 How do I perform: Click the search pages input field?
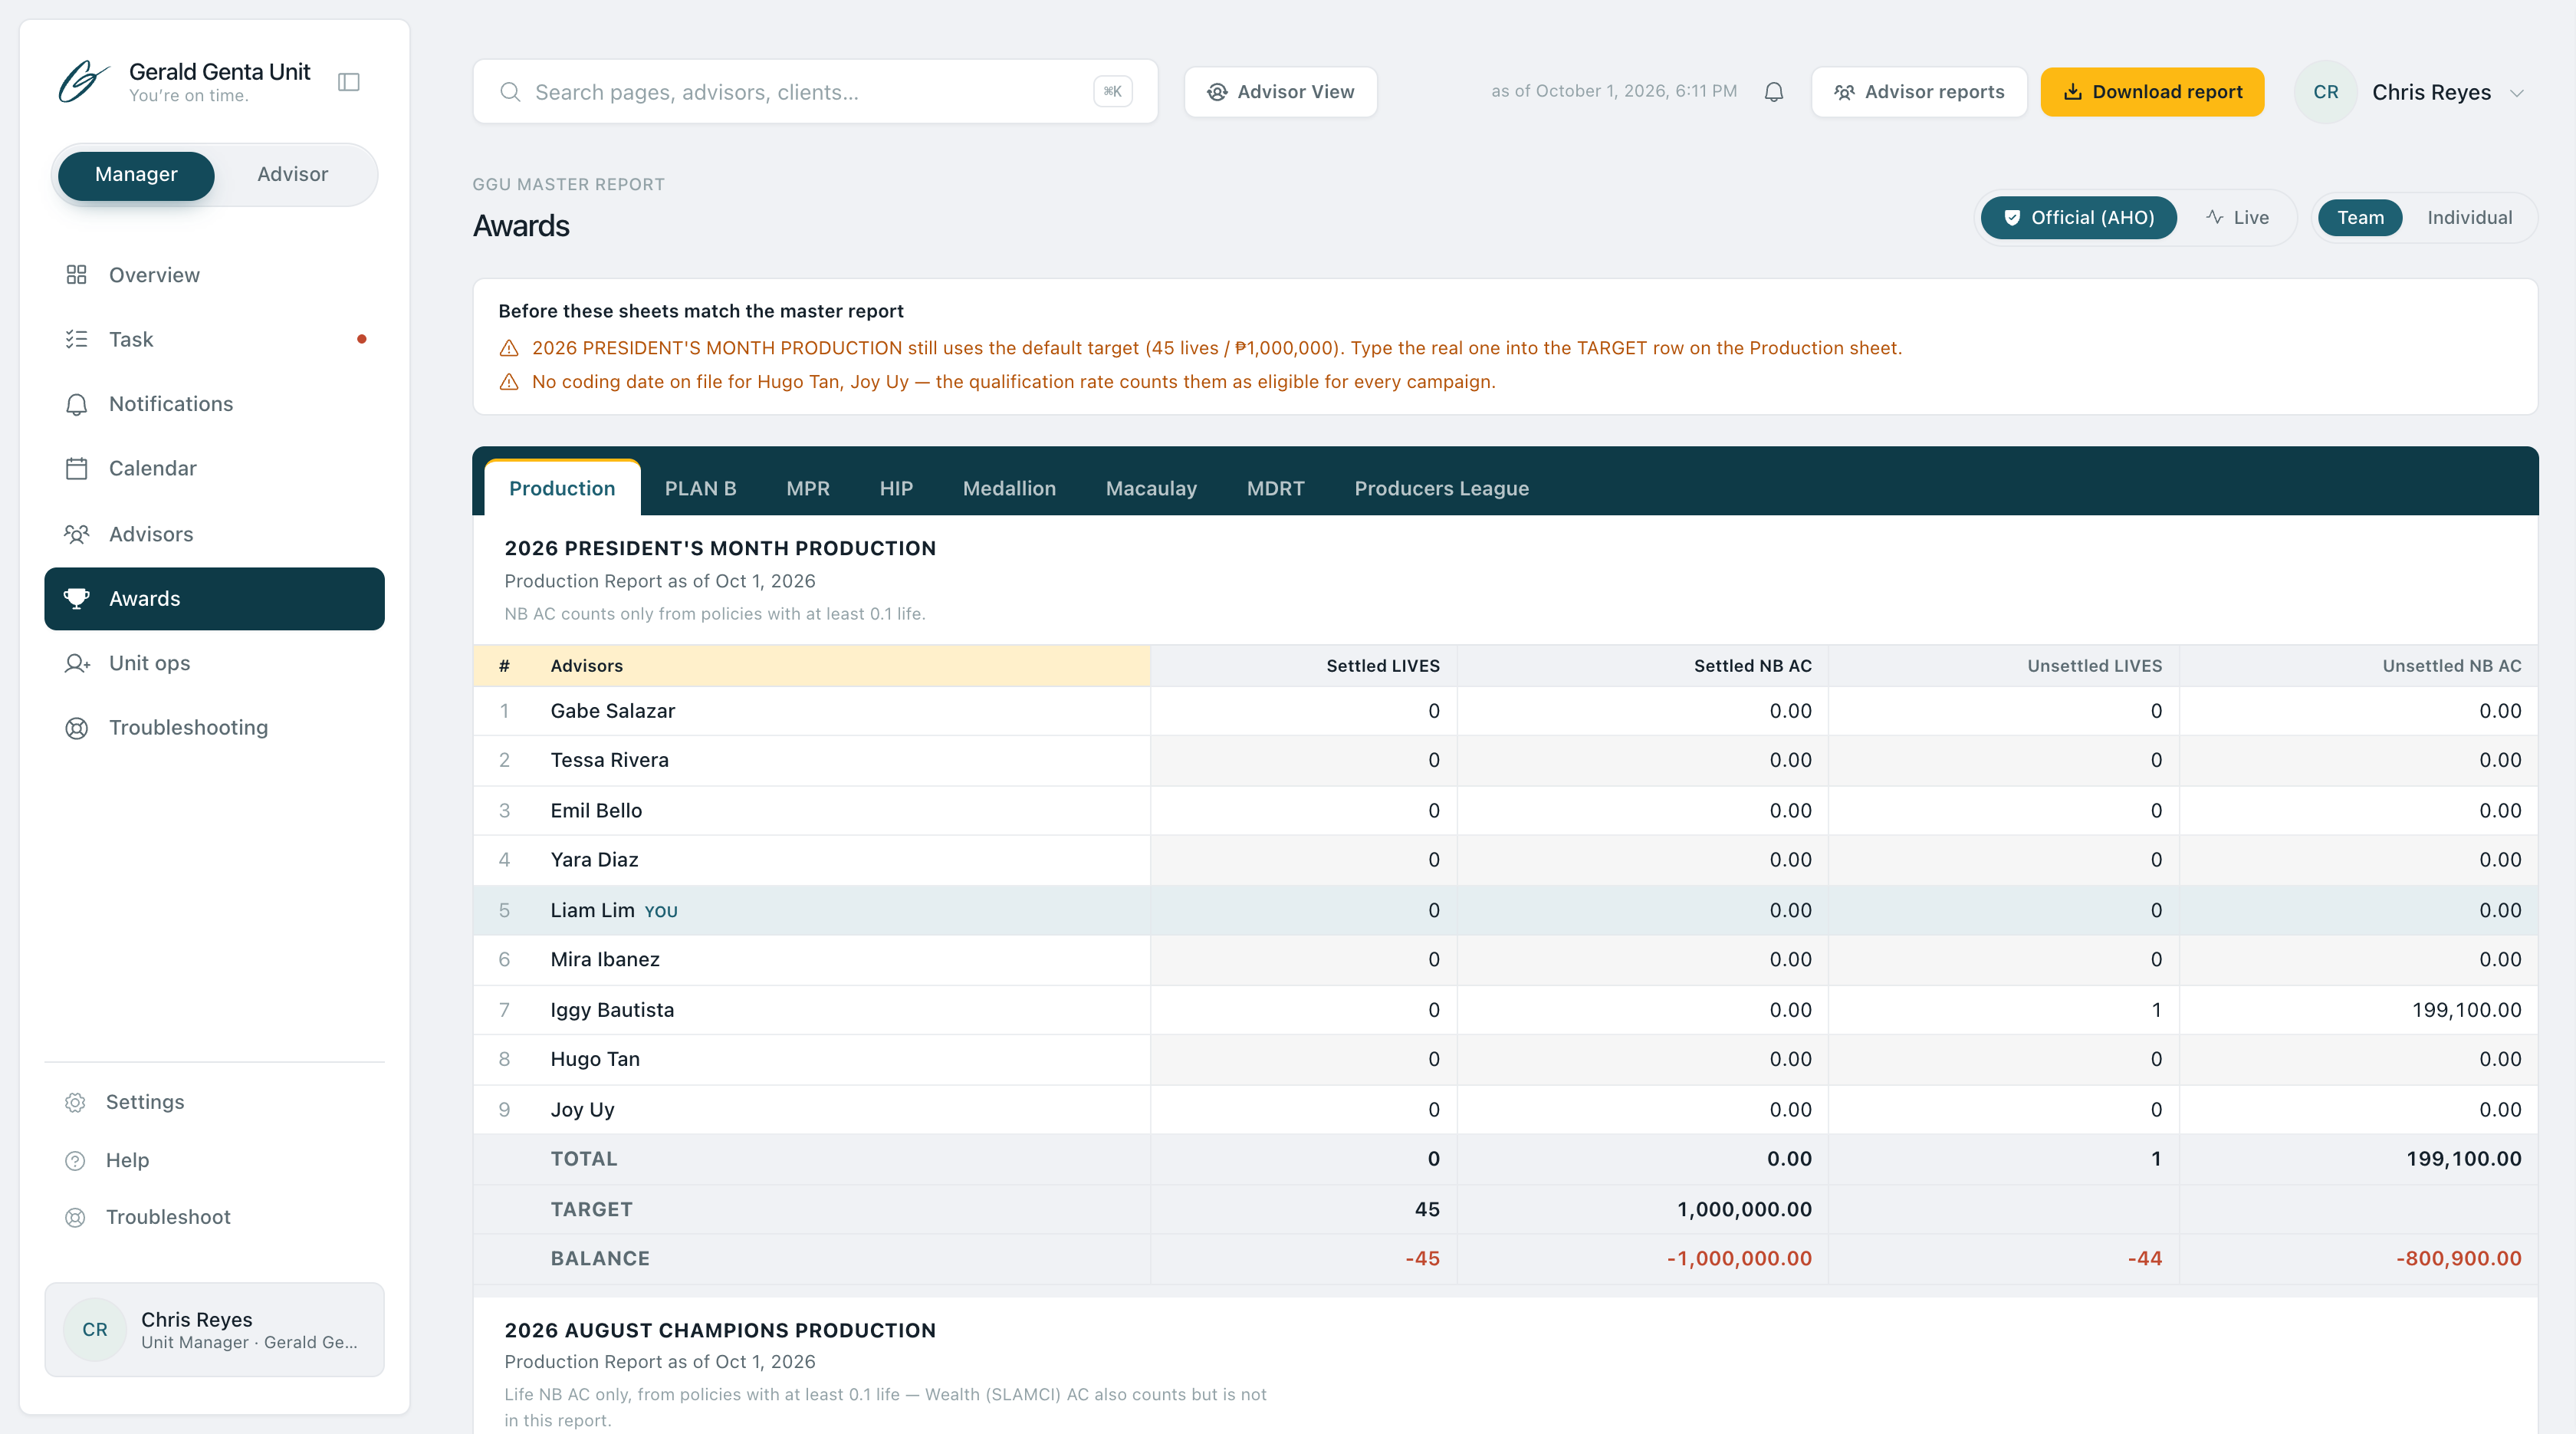click(x=815, y=92)
